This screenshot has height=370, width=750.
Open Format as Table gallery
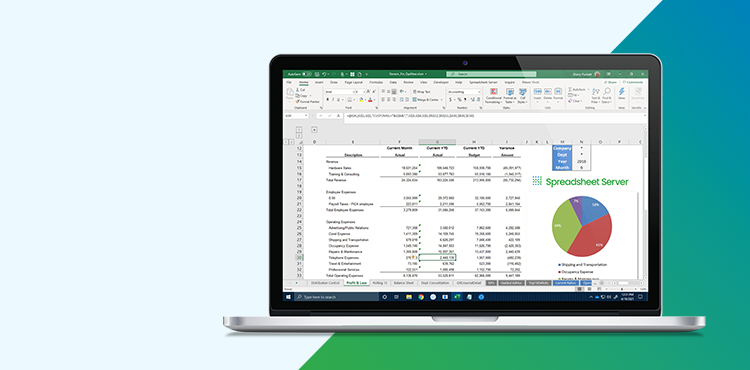[510, 96]
